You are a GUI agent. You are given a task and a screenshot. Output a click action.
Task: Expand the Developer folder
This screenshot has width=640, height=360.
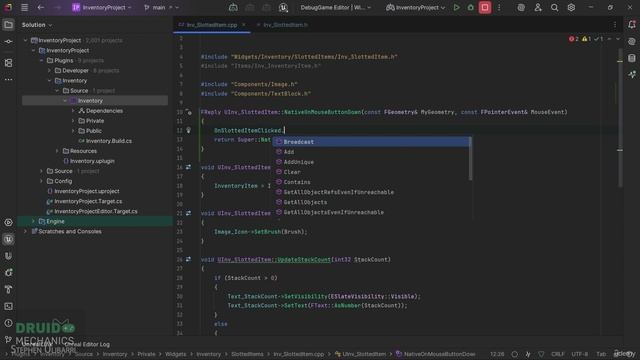point(49,71)
